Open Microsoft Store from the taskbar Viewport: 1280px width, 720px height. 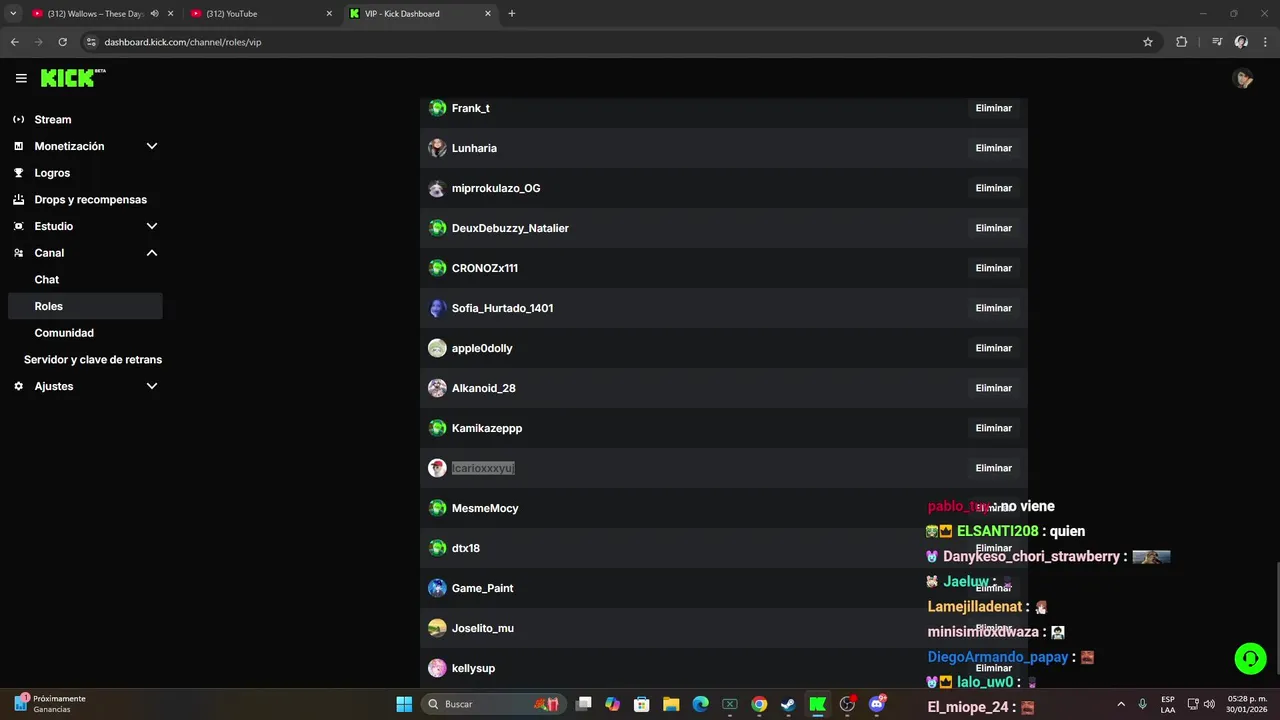point(642,704)
